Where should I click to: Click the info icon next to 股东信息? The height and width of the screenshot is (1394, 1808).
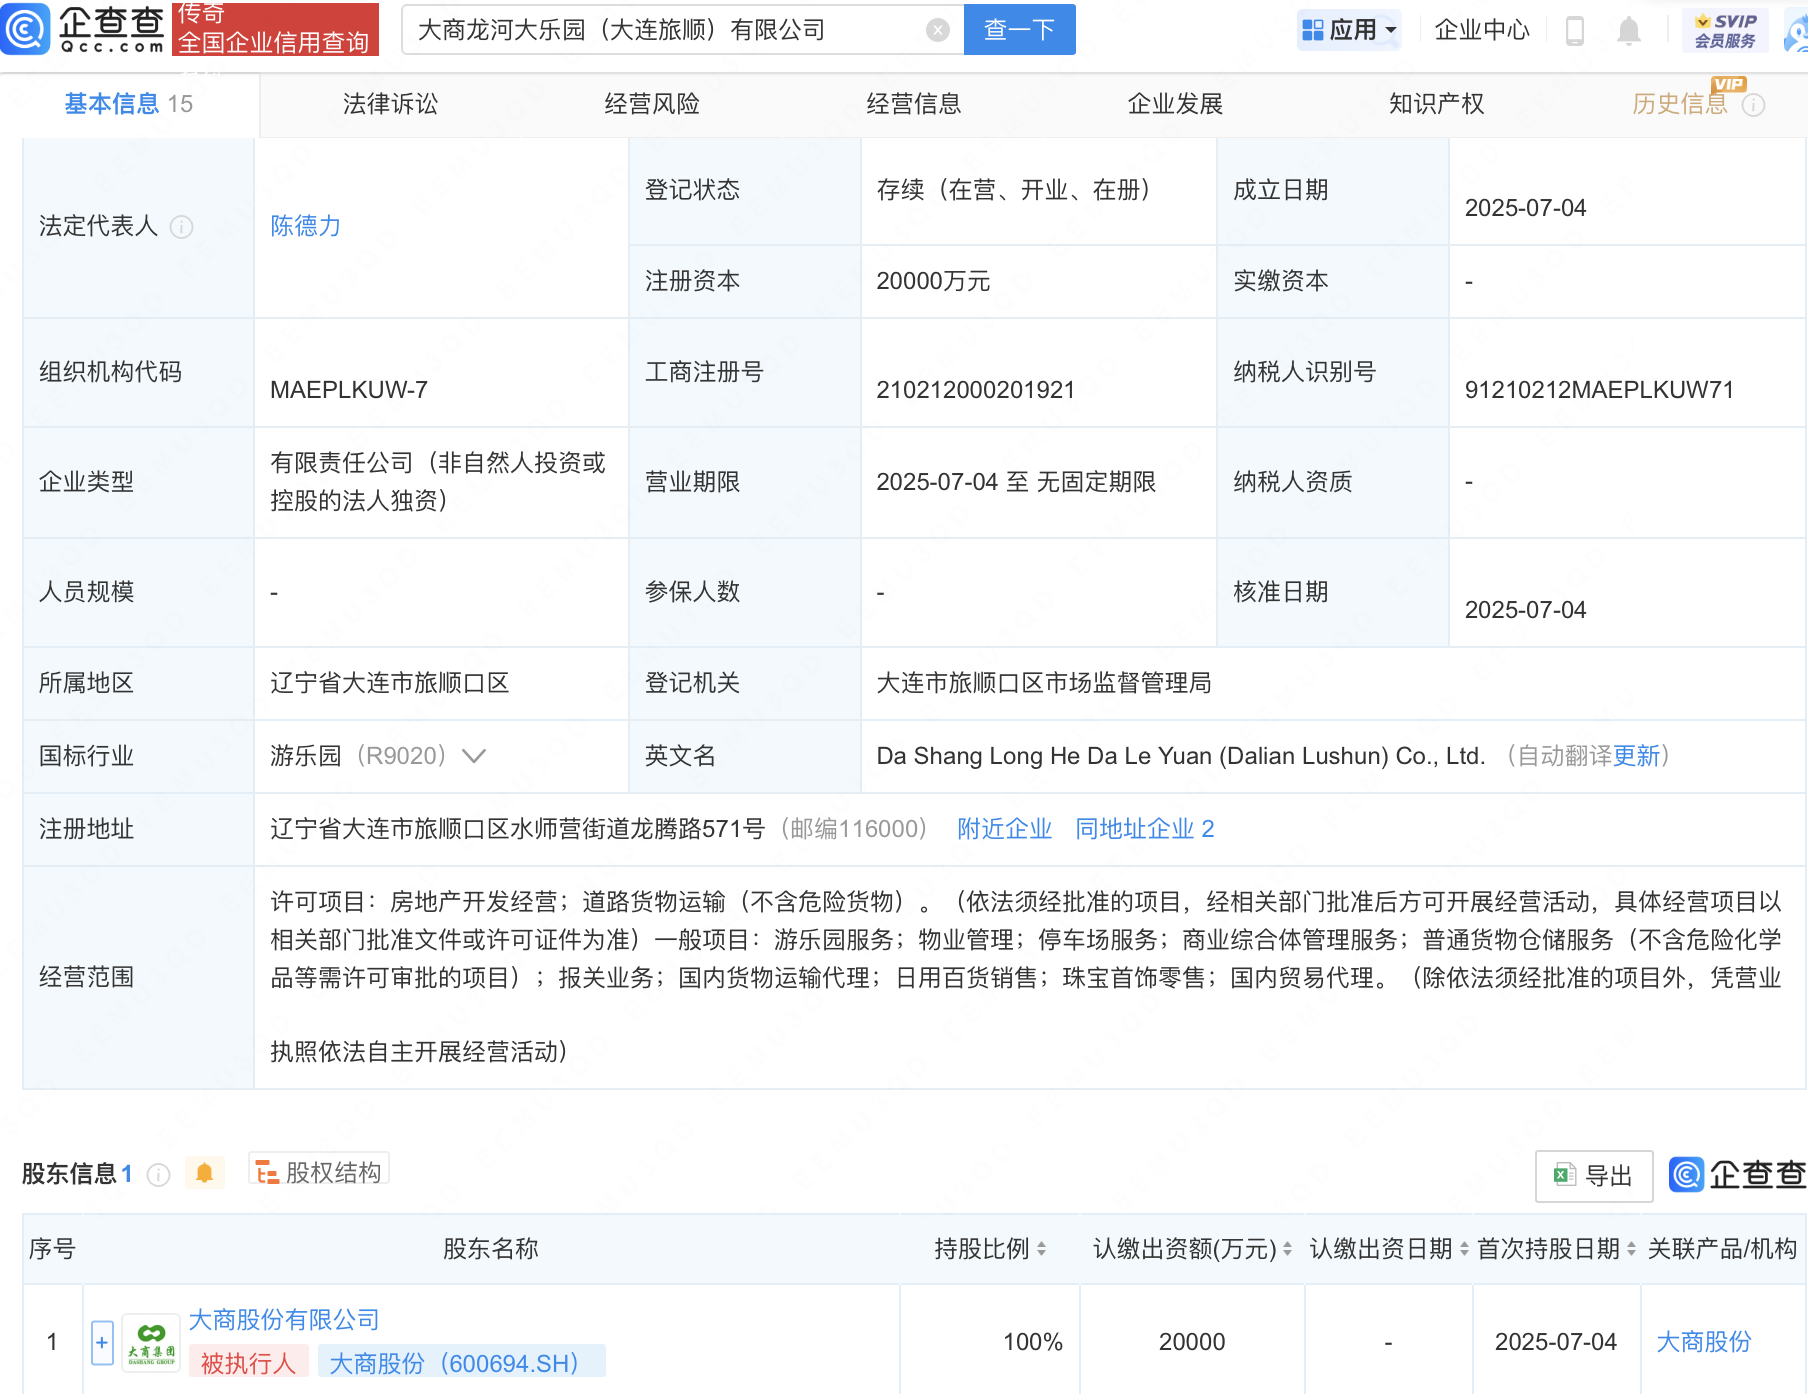click(x=158, y=1174)
